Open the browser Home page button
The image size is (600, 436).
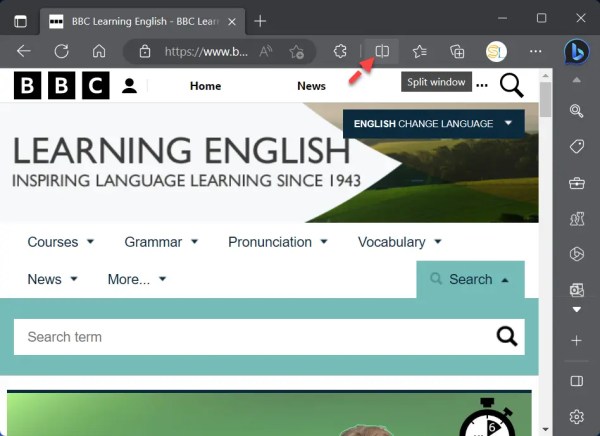(x=99, y=51)
